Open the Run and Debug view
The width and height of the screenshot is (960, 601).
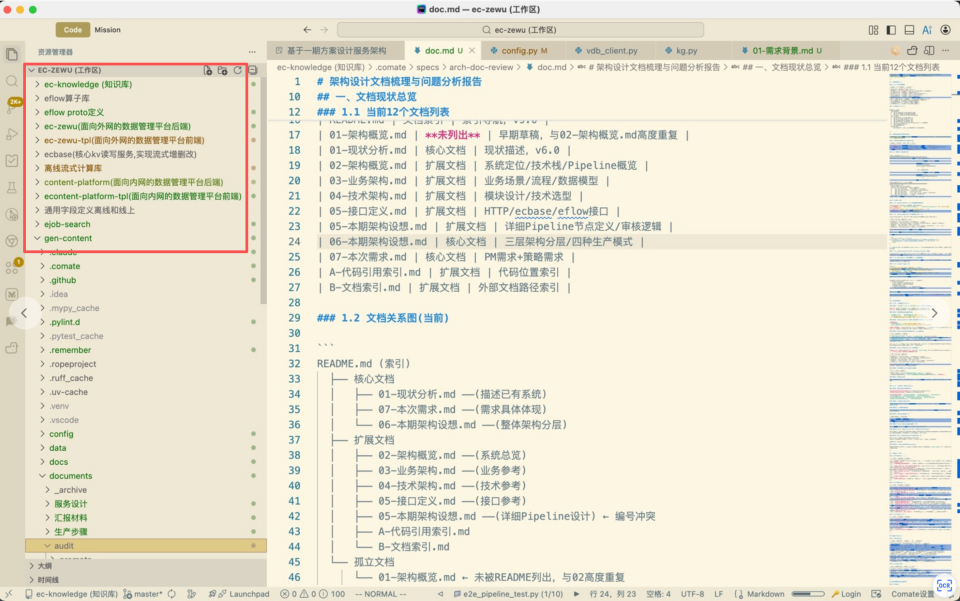[12, 134]
